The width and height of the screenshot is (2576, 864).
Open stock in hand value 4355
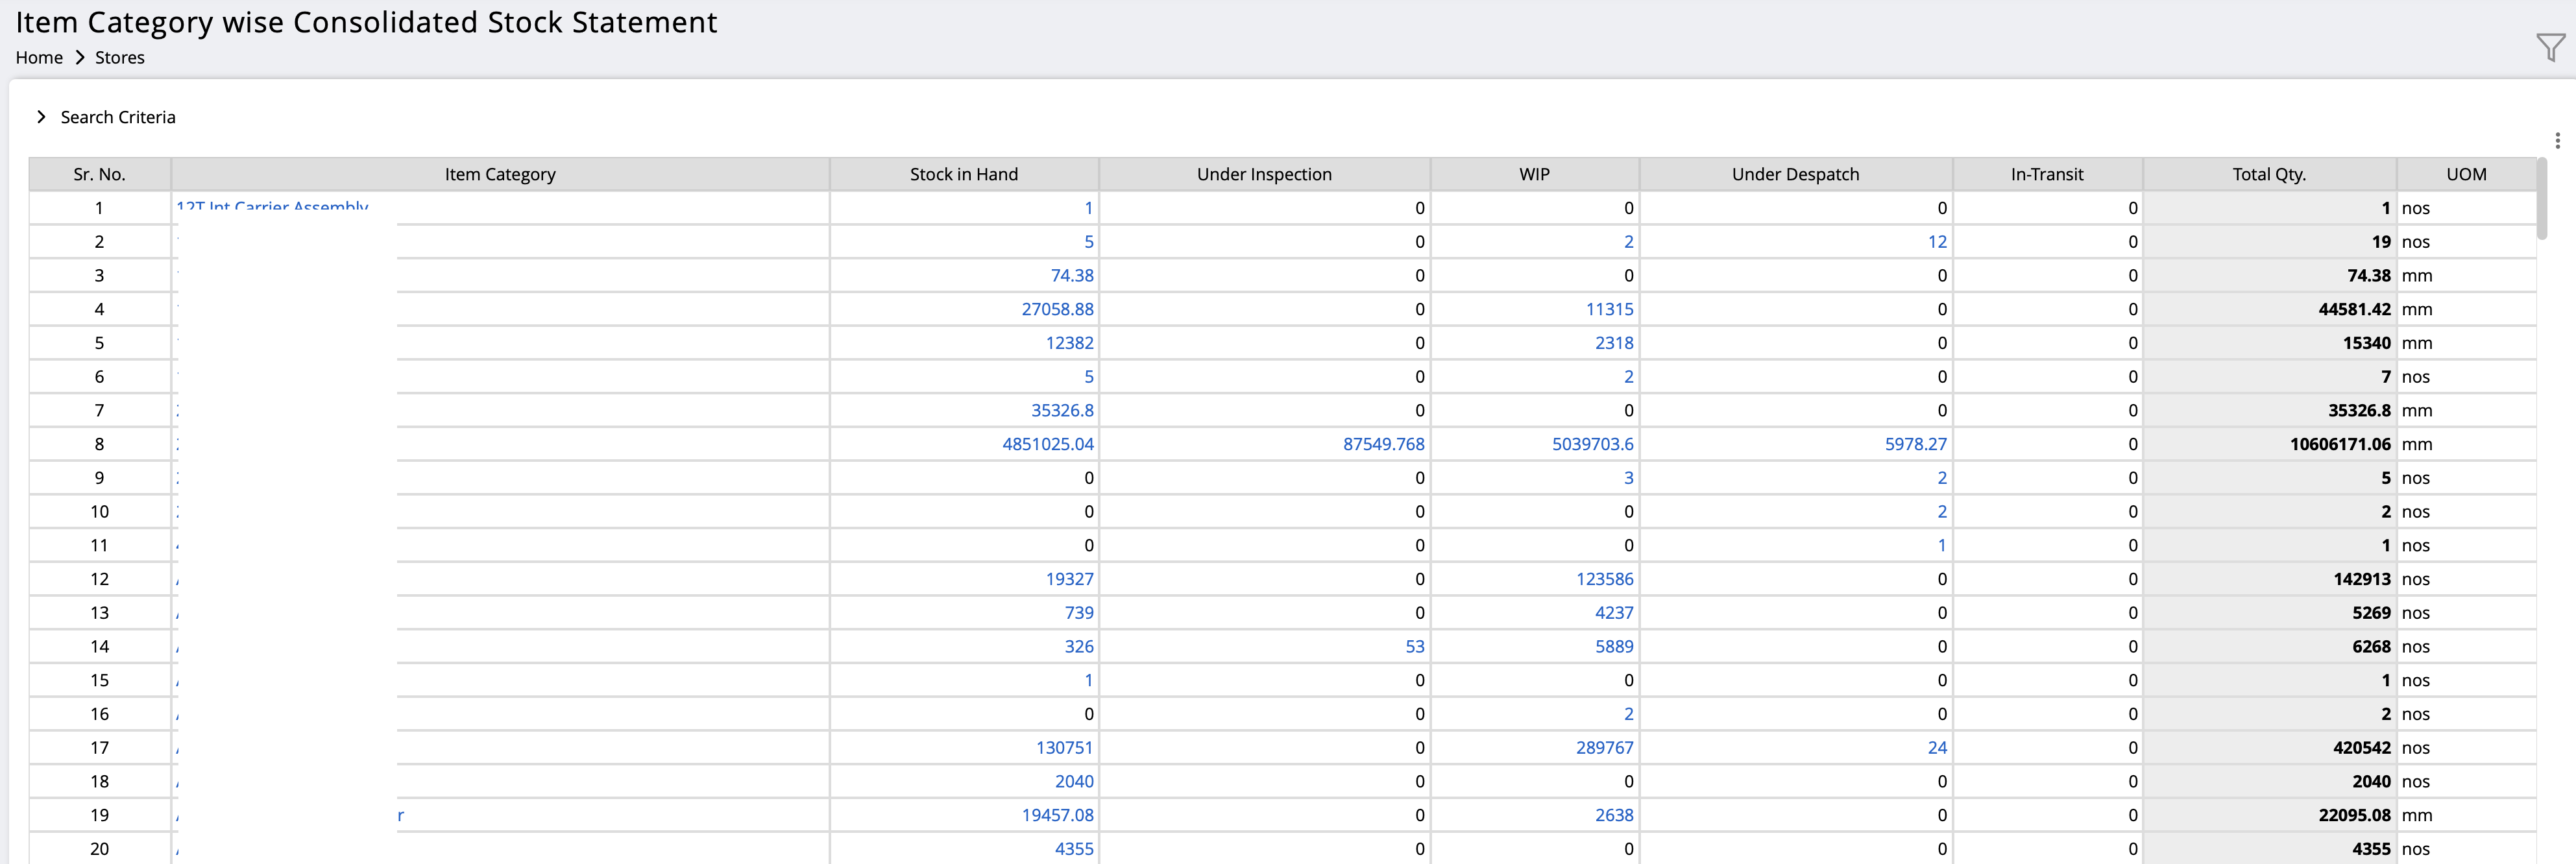(x=1074, y=849)
